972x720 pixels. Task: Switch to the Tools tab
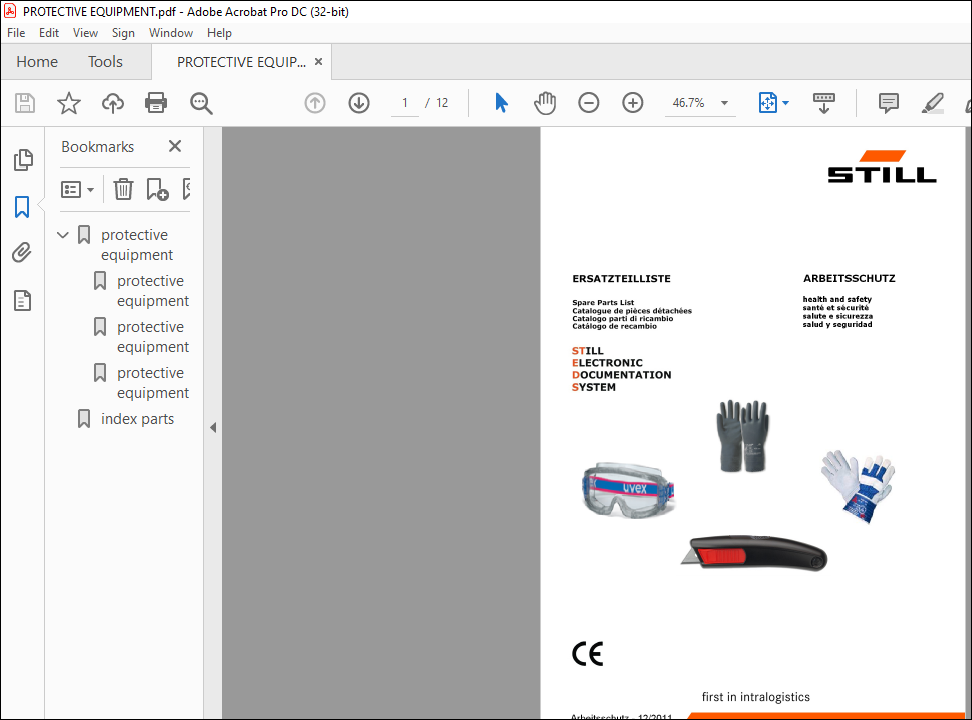(105, 61)
